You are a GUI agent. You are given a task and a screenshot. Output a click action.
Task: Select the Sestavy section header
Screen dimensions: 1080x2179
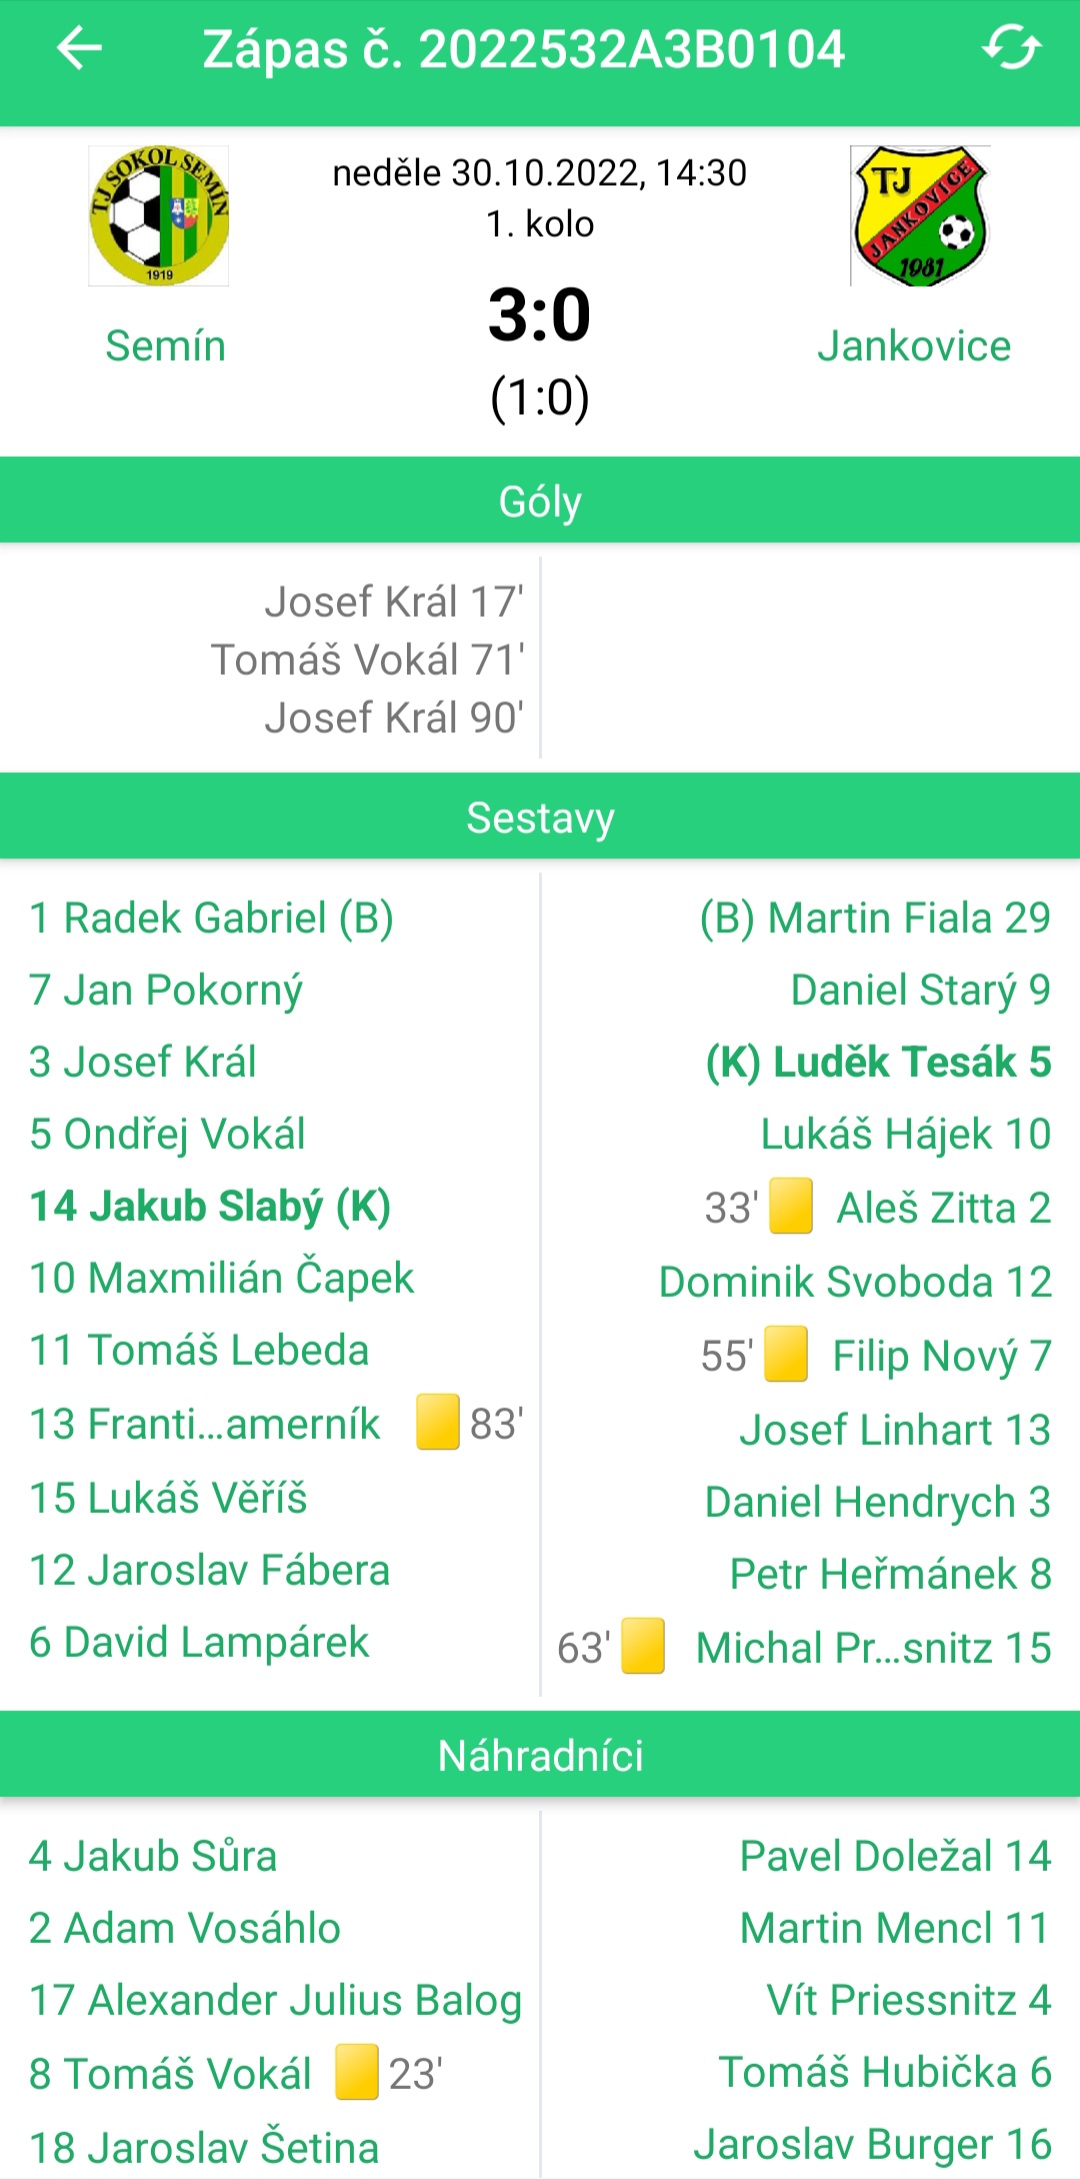[540, 817]
